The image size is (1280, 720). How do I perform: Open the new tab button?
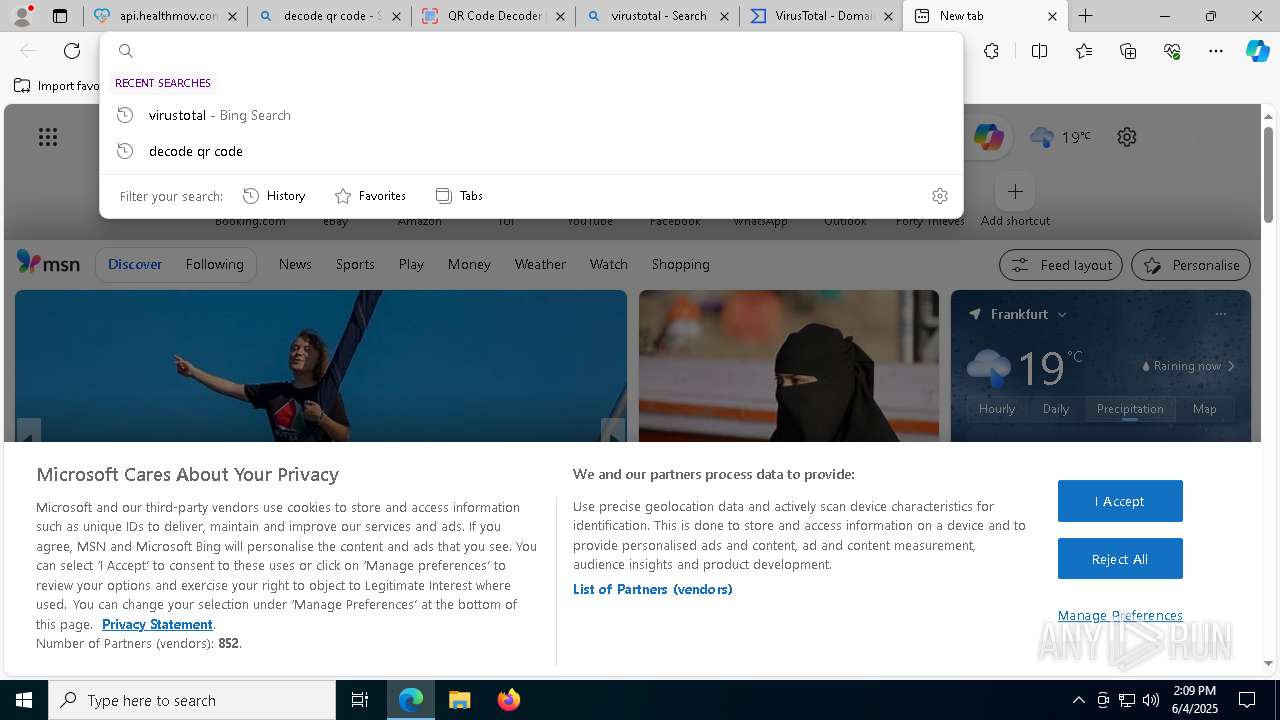(x=1085, y=16)
